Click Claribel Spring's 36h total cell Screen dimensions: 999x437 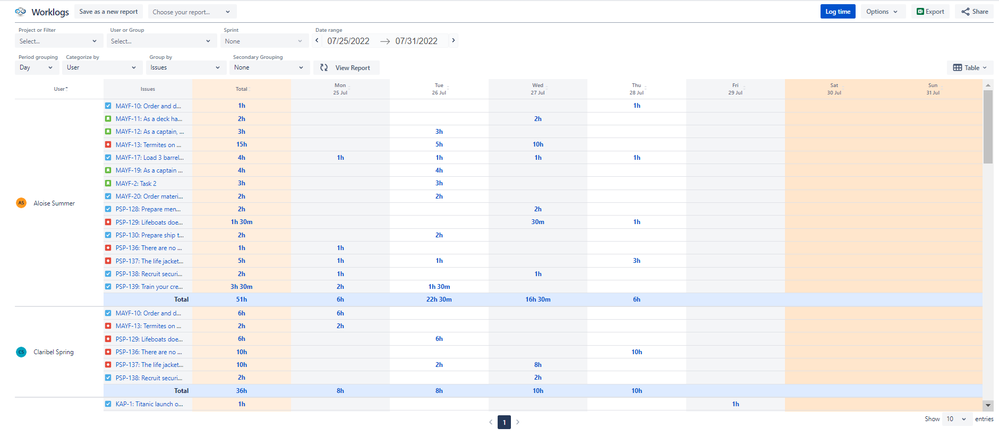point(242,390)
